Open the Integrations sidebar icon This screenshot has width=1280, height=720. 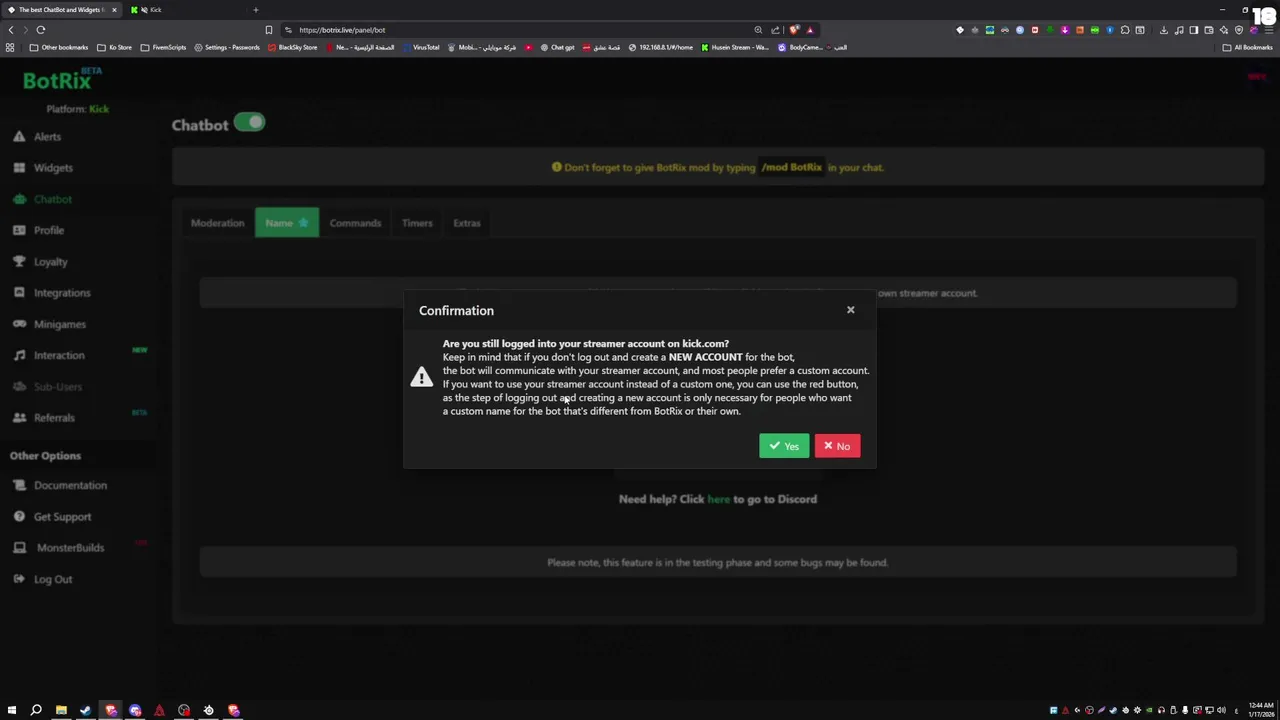coord(19,293)
